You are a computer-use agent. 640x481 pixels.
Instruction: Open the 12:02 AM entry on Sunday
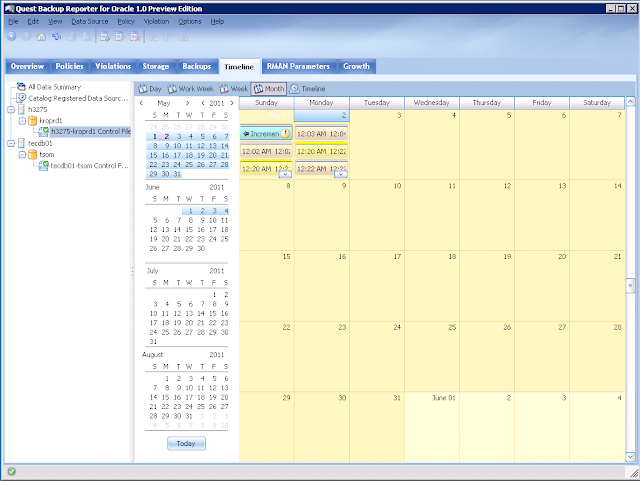pyautogui.click(x=266, y=151)
